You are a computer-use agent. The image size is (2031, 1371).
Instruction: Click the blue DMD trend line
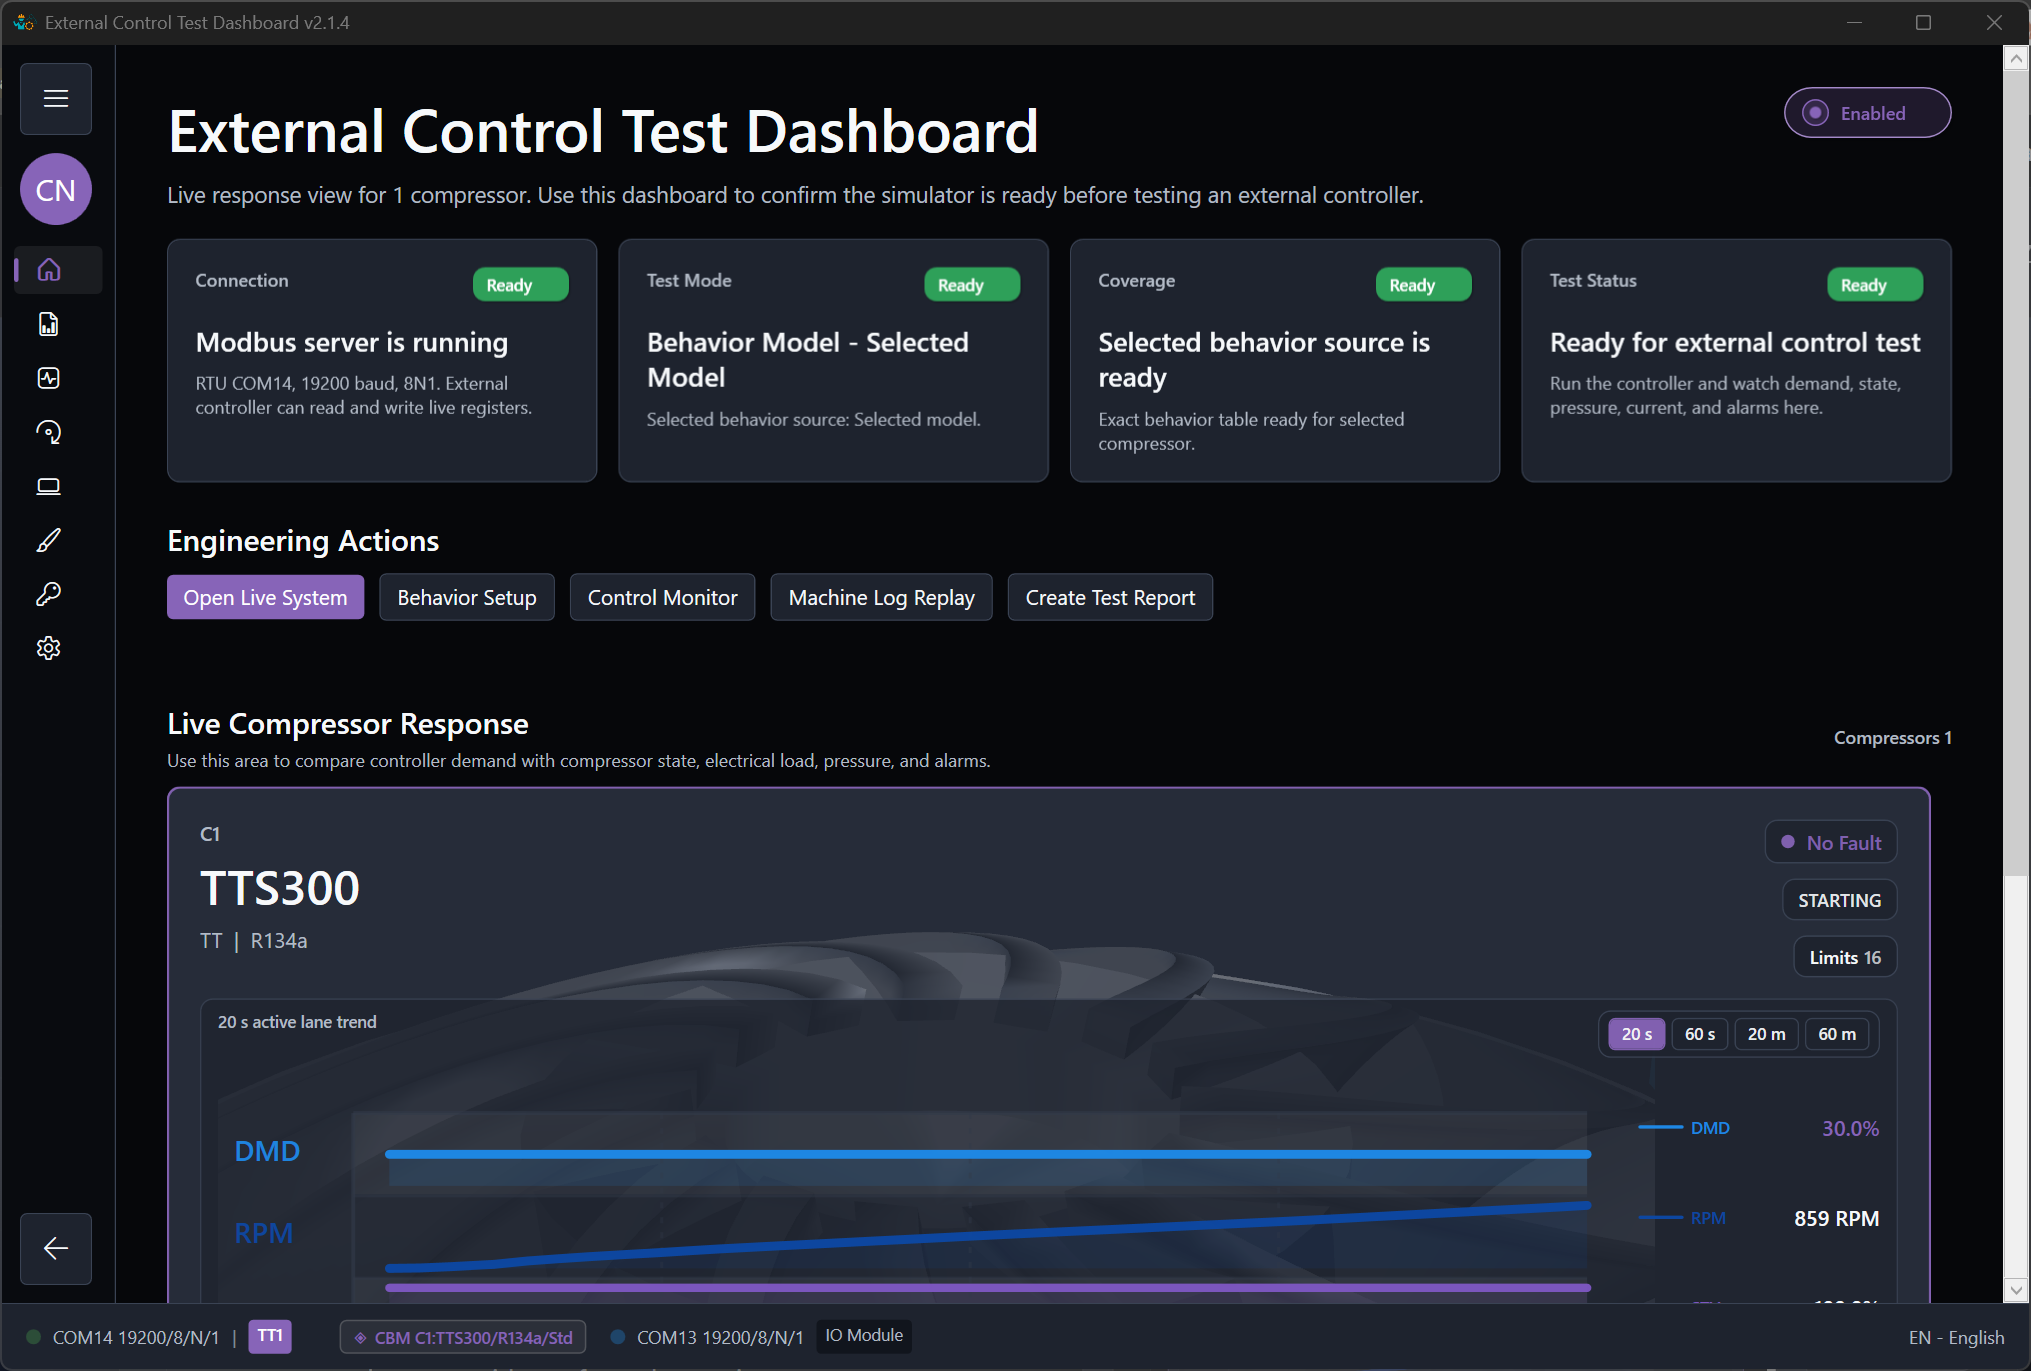[988, 1154]
